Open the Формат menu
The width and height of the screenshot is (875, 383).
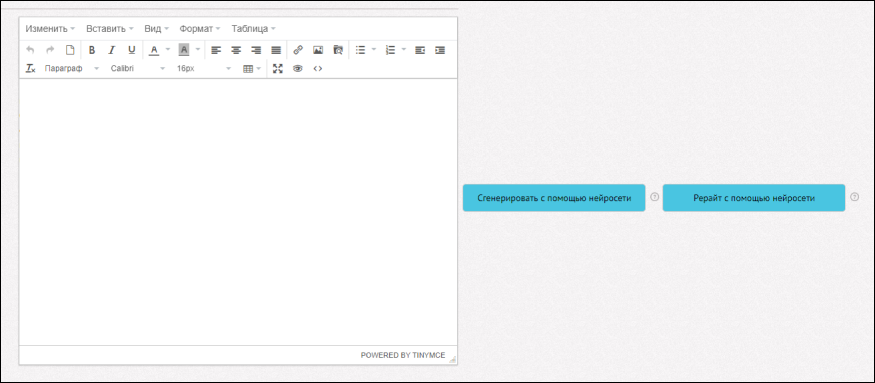[x=200, y=28]
